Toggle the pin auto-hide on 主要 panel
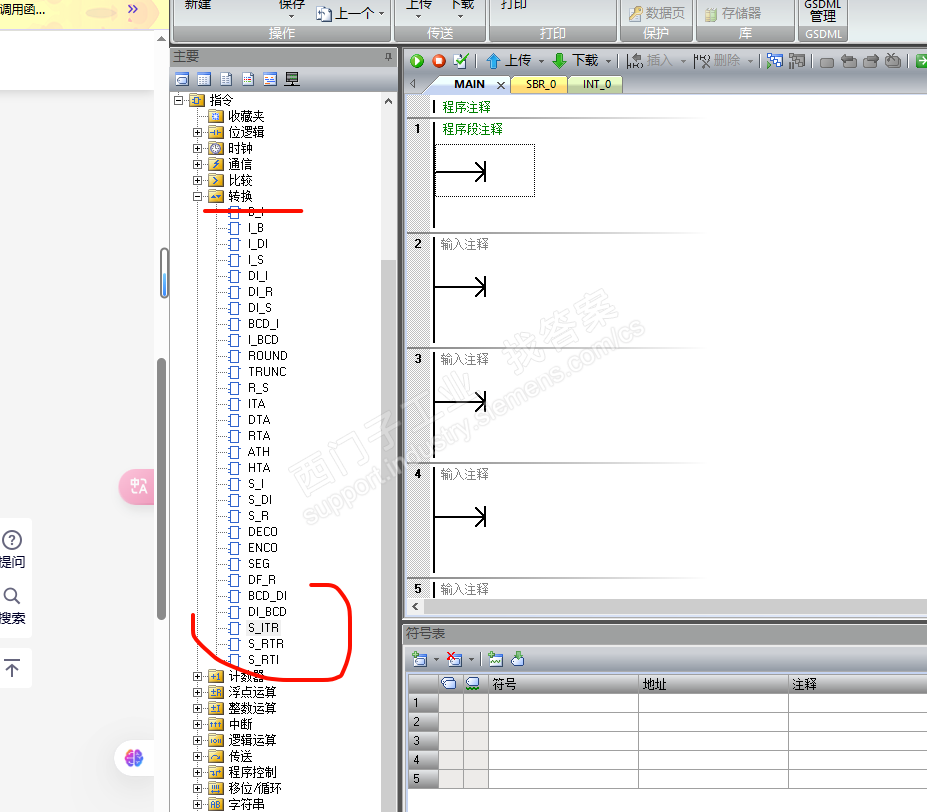 click(388, 57)
